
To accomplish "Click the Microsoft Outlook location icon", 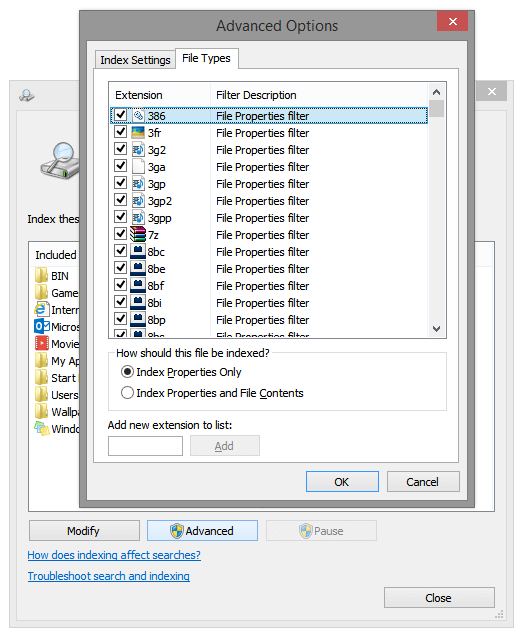I will tap(42, 327).
